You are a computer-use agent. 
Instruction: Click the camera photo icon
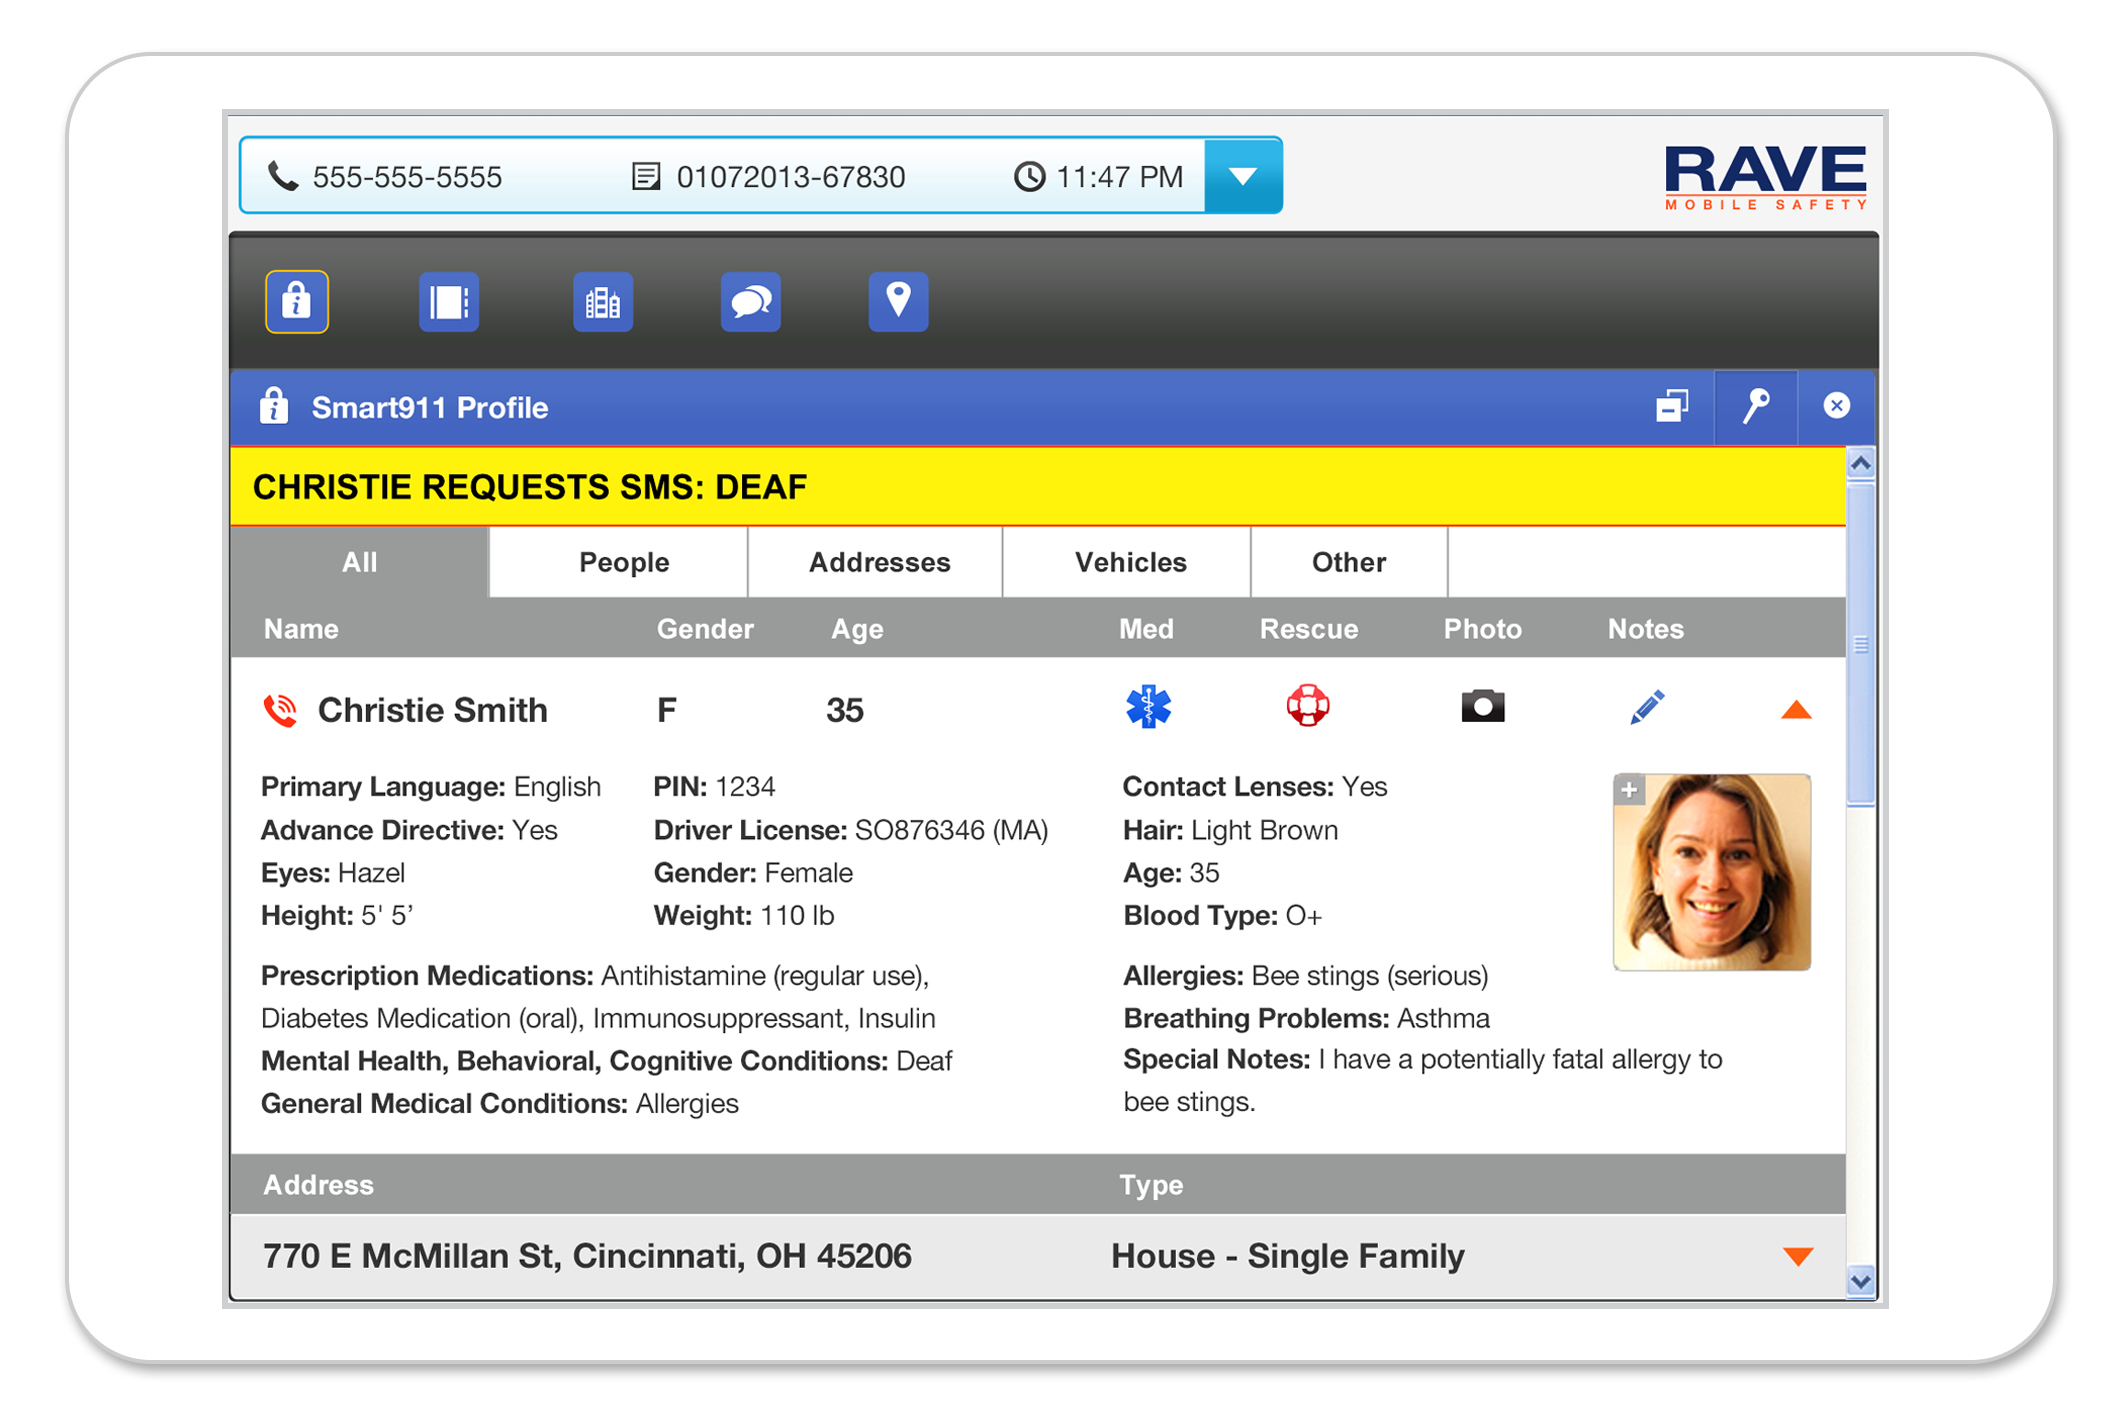[x=1482, y=707]
